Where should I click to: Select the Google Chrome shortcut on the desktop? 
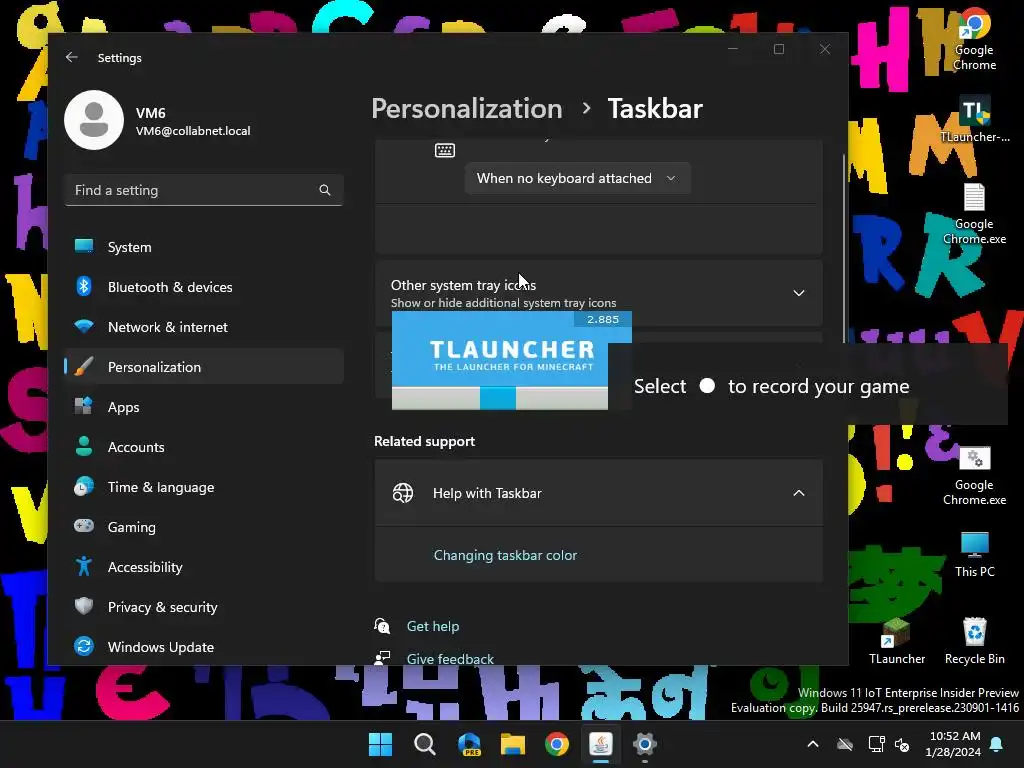point(974,40)
